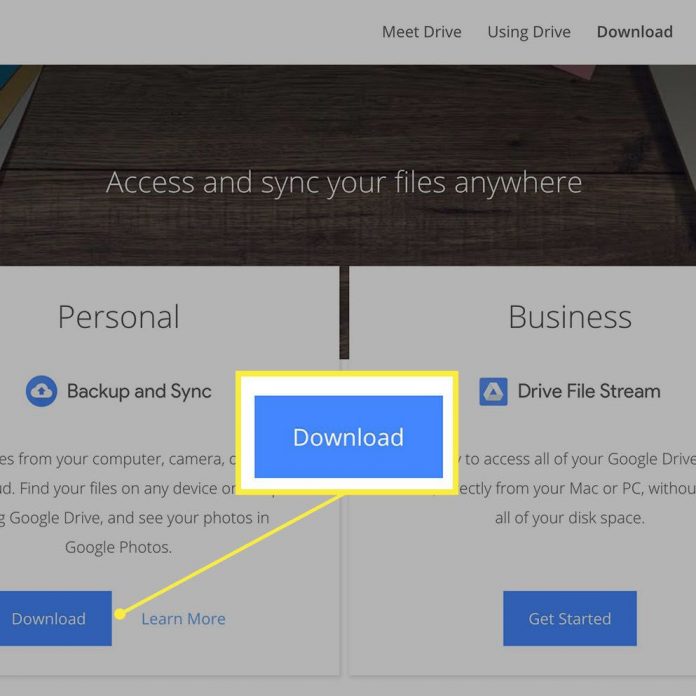696x696 pixels.
Task: Click Get Started under Business
Action: 569,619
